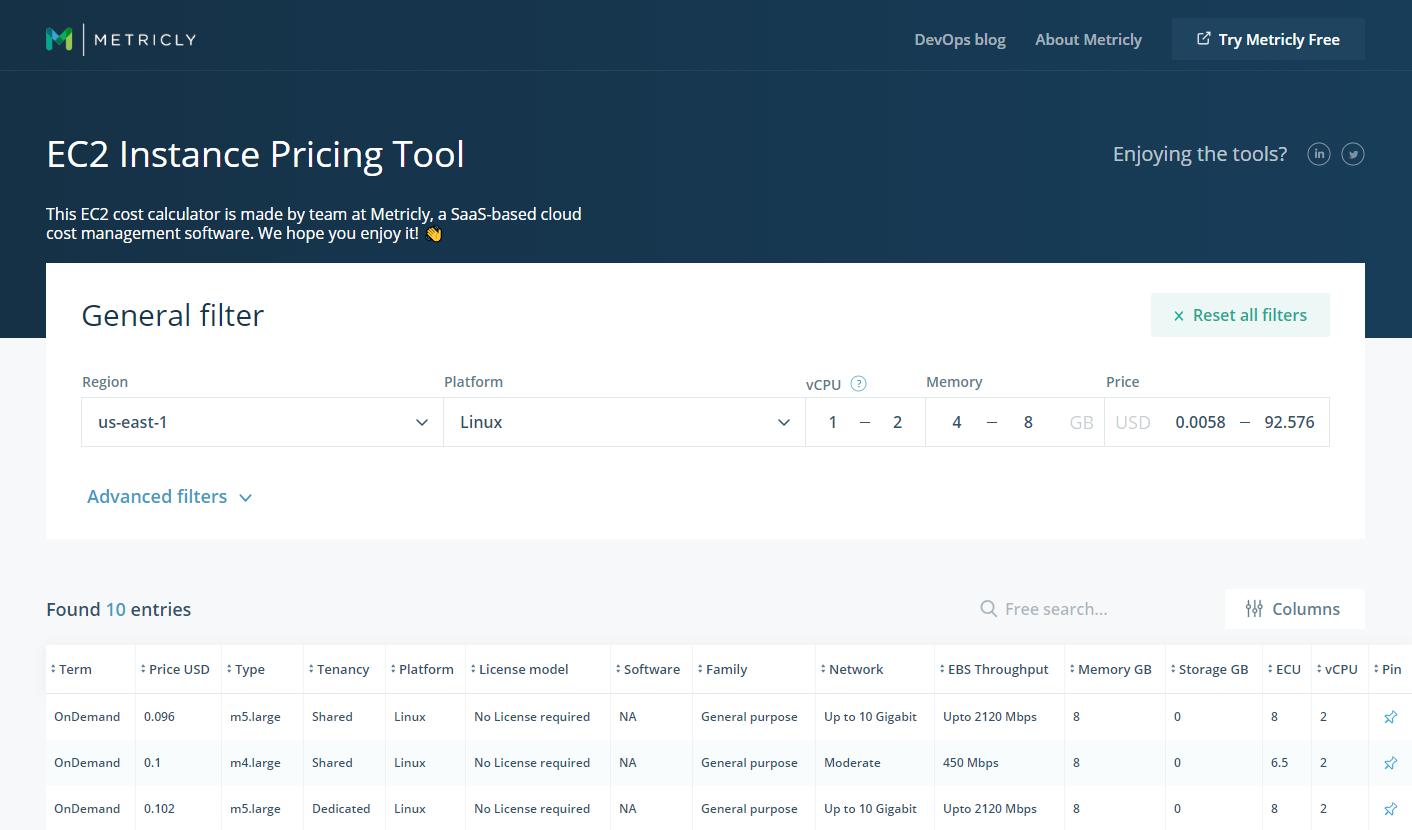Go to About Metricly page

[1088, 40]
